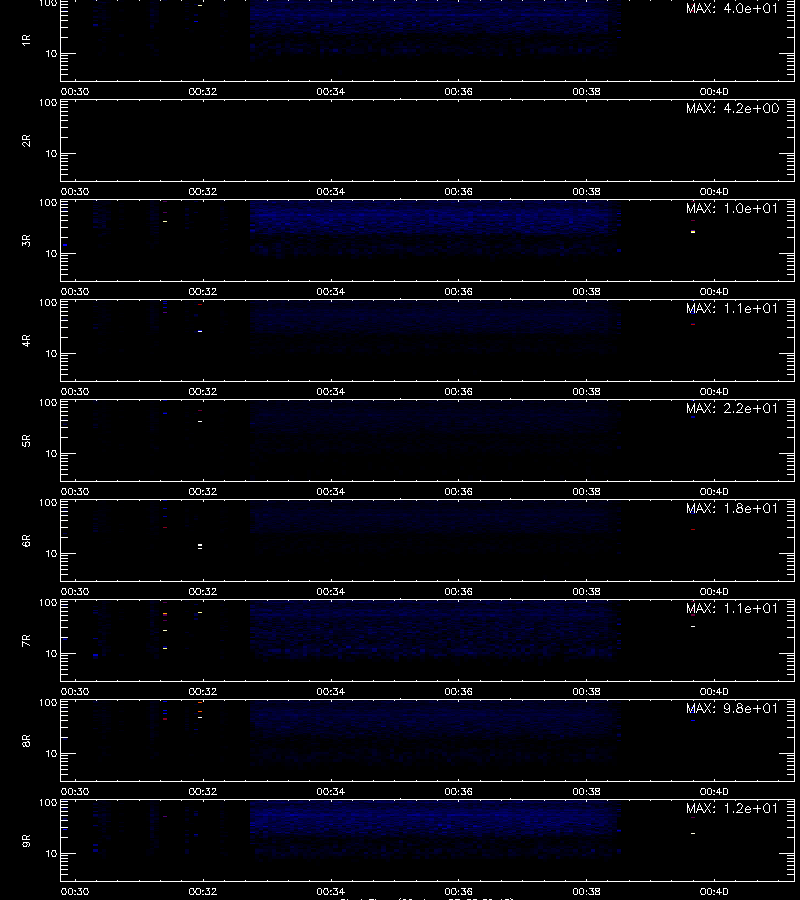Click the 00:32 time label under 5R panel
The height and width of the screenshot is (900, 800).
pyautogui.click(x=203, y=491)
